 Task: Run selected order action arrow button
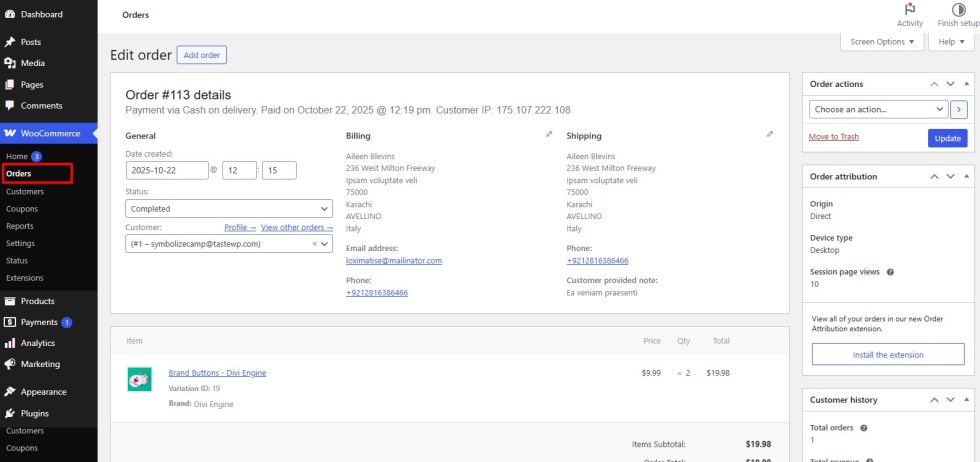[959, 109]
